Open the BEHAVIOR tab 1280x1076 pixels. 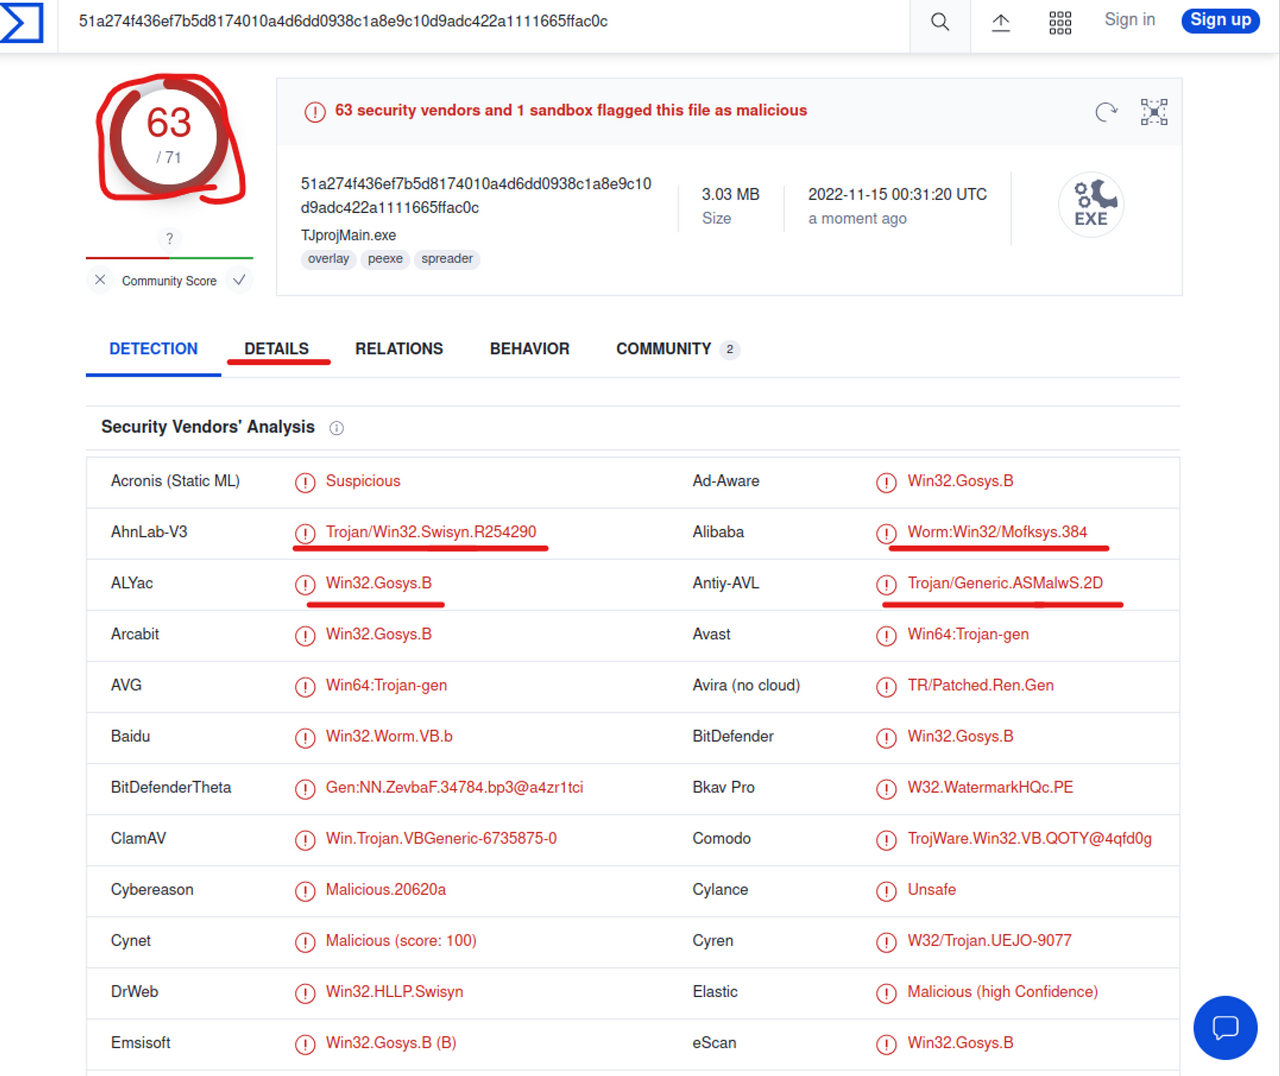point(529,349)
